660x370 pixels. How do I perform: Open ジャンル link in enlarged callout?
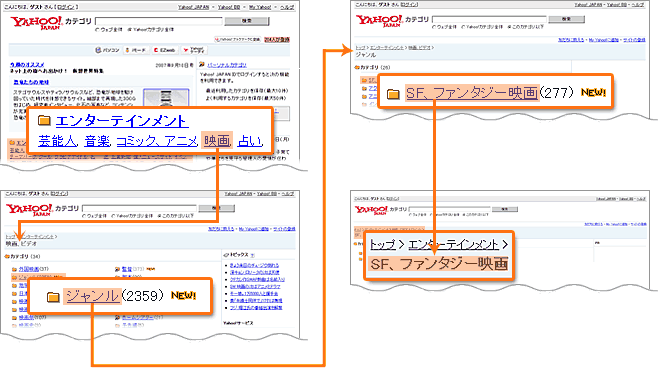pyautogui.click(x=92, y=296)
